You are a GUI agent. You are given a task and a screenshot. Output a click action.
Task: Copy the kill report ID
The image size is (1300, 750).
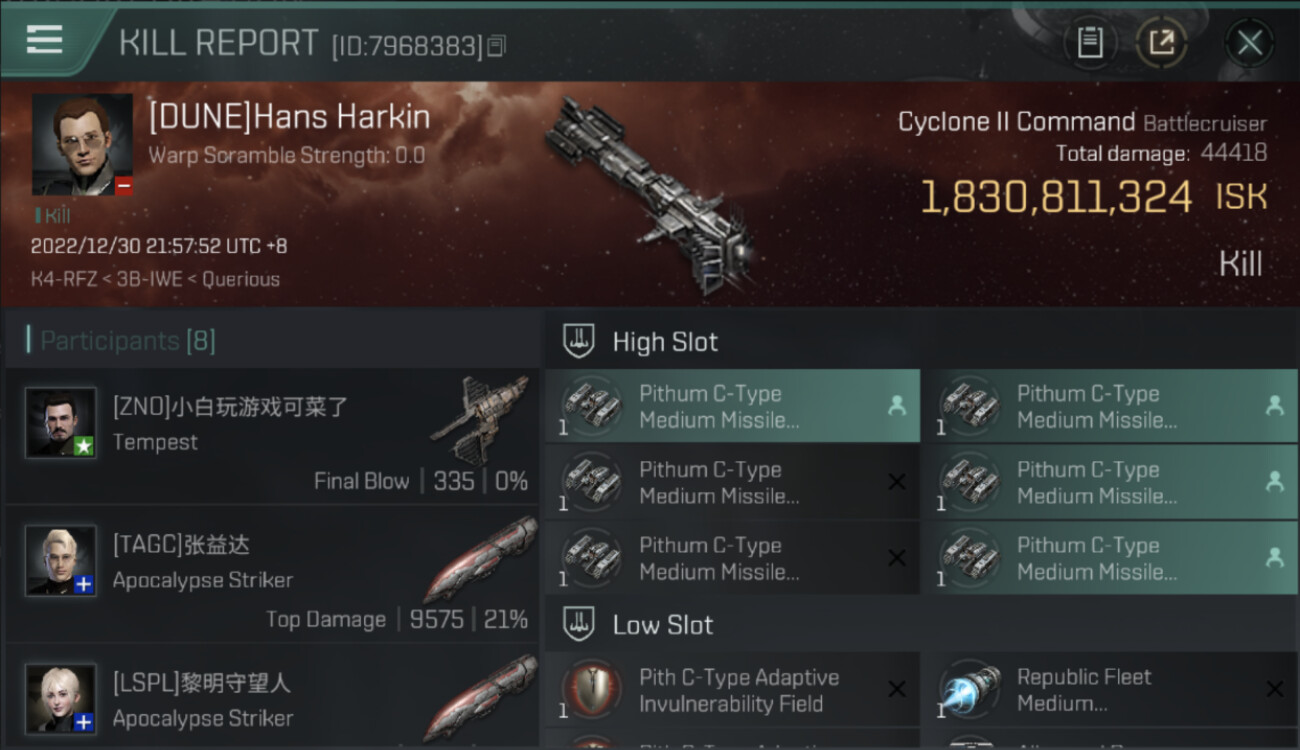497,46
